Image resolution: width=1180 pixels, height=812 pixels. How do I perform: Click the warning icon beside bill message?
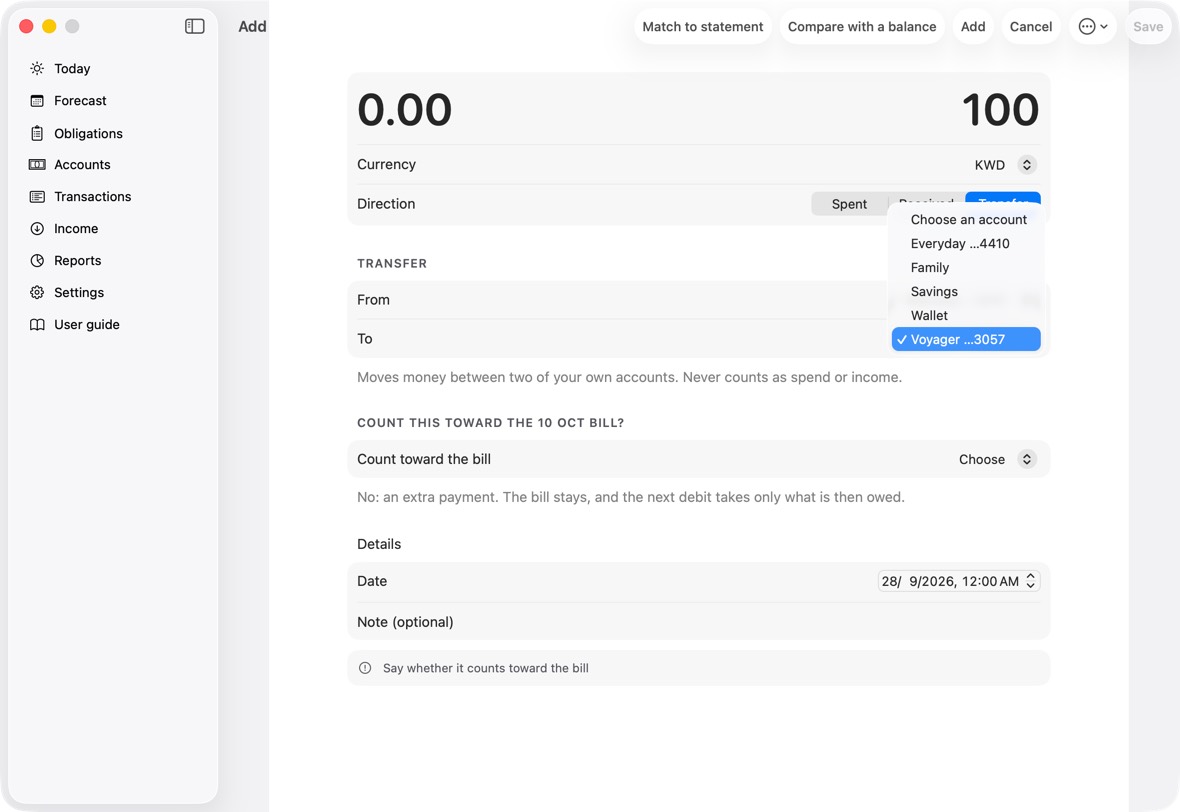pyautogui.click(x=365, y=668)
